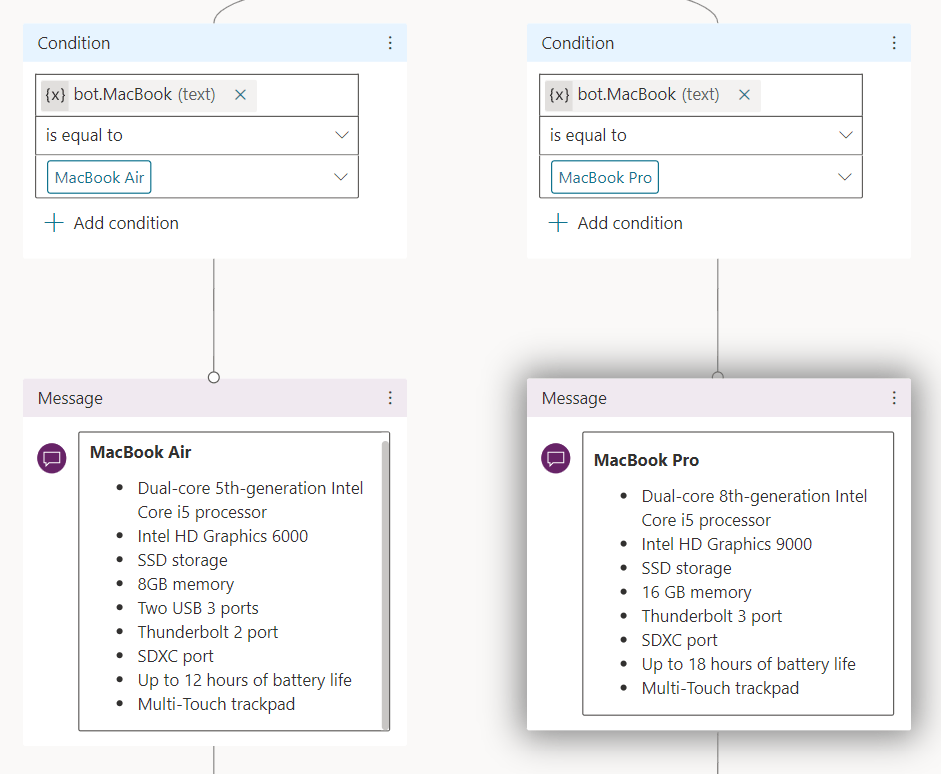Image resolution: width=941 pixels, height=774 pixels.
Task: Remove bot.MacBook variable from left condition
Action: [x=240, y=95]
